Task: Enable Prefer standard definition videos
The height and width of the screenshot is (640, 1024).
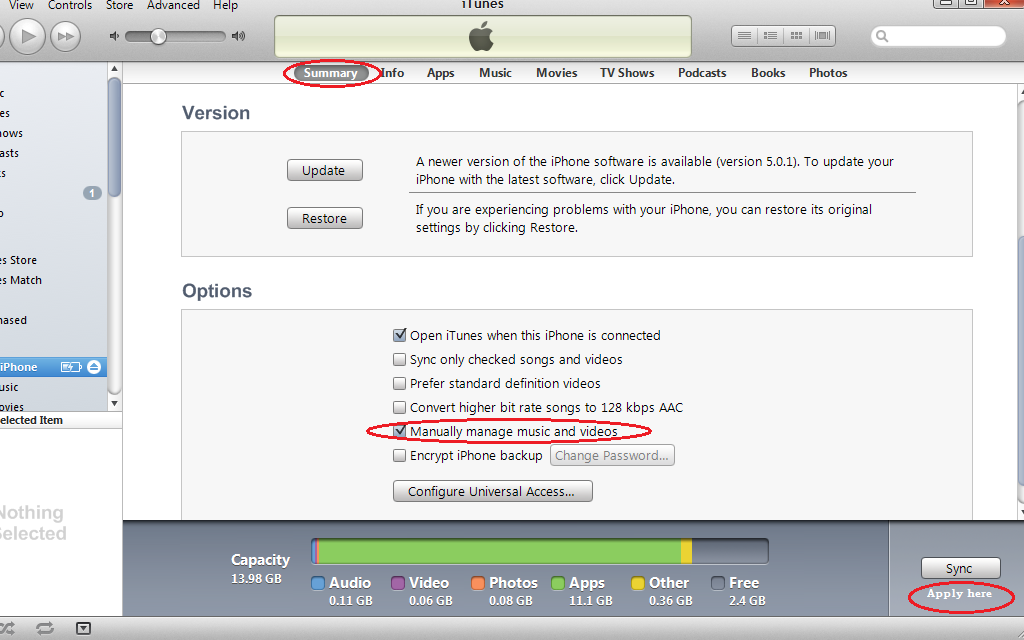Action: click(x=400, y=383)
